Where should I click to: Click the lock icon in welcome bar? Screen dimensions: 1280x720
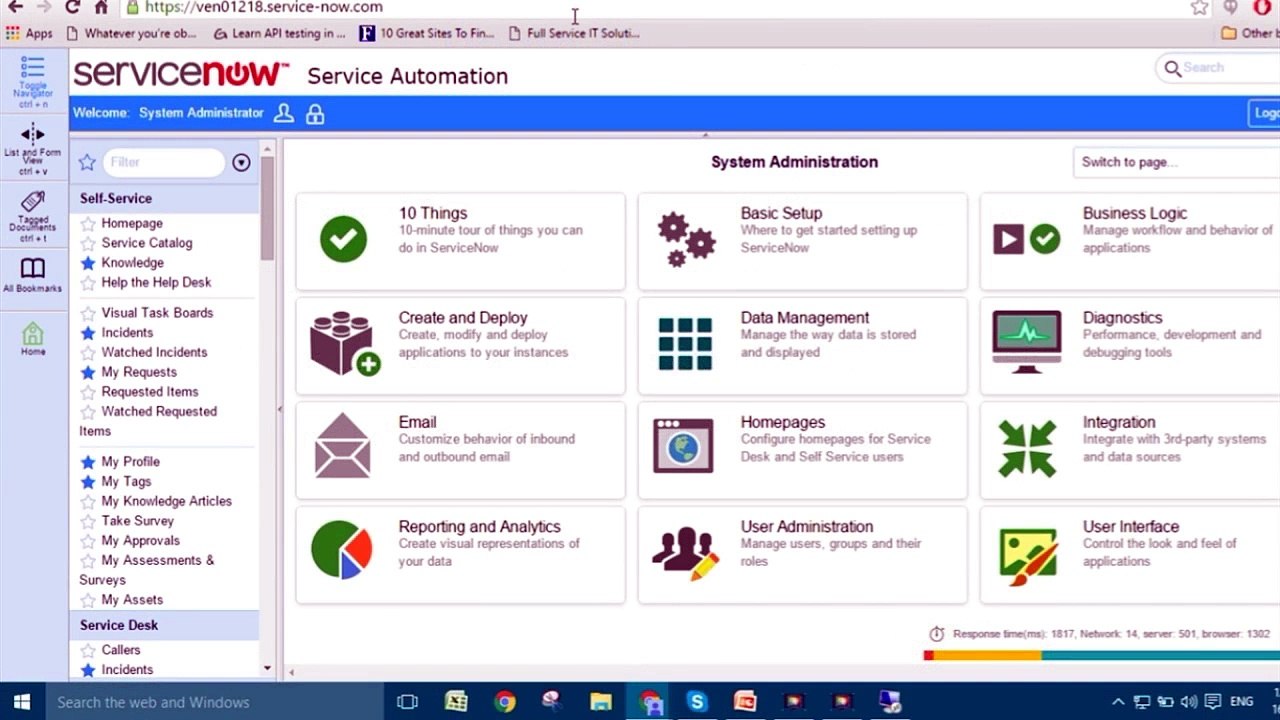tap(315, 114)
